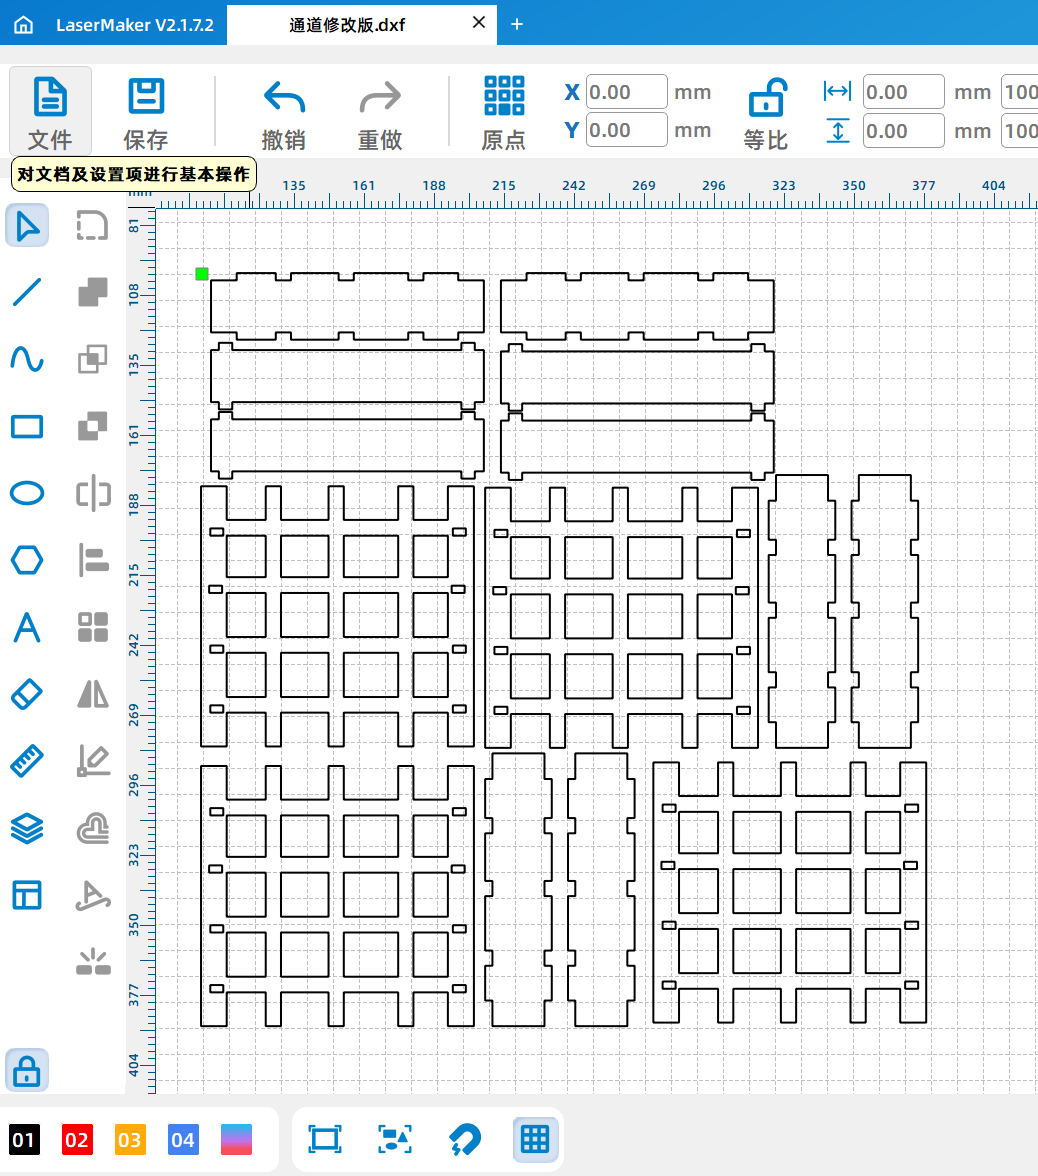Viewport: 1038px width, 1176px height.
Task: Apply the subtract shapes operation
Action: (x=93, y=426)
